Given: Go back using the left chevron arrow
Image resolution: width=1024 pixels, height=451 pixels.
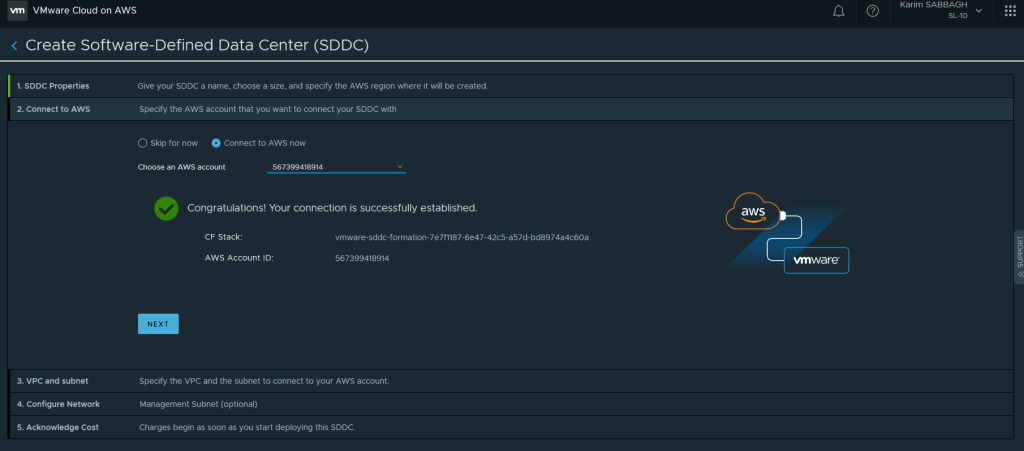Looking at the screenshot, I should [14, 46].
